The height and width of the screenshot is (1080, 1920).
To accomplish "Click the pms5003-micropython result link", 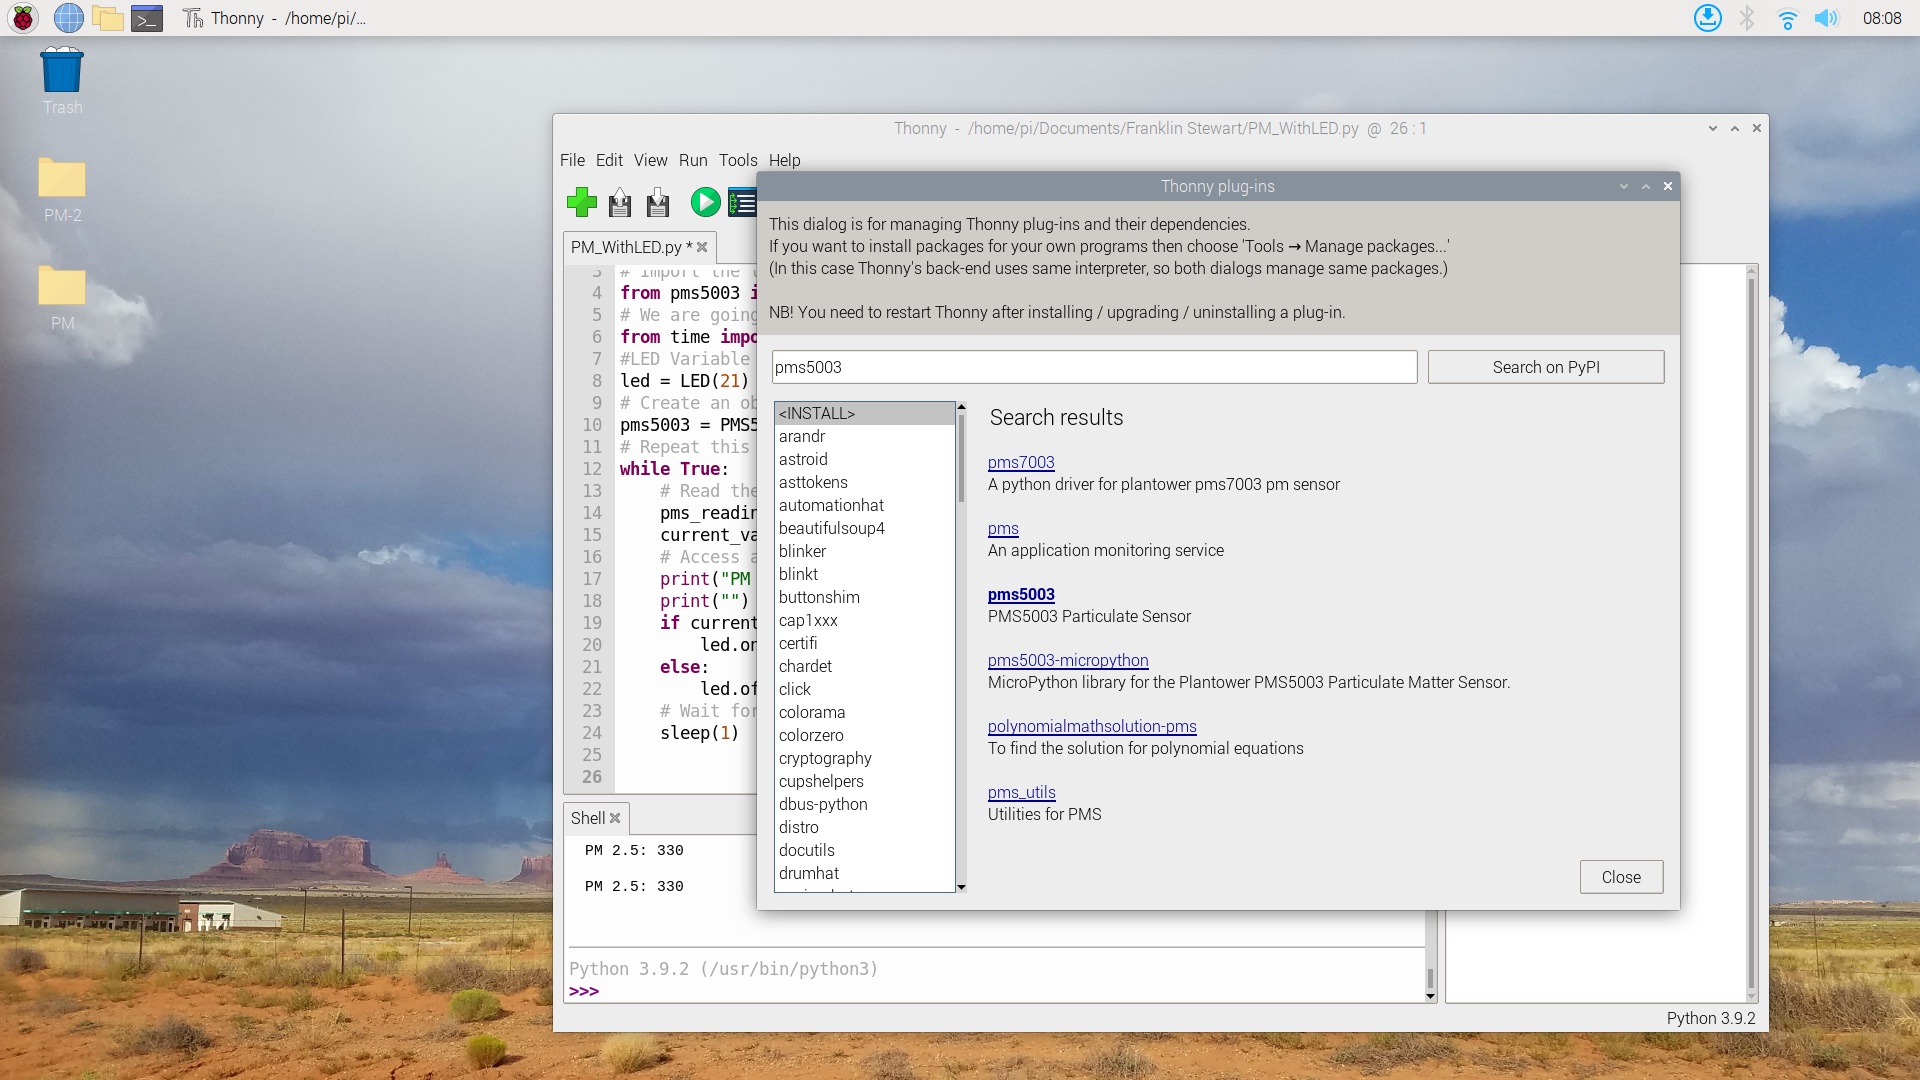I will pyautogui.click(x=1068, y=659).
